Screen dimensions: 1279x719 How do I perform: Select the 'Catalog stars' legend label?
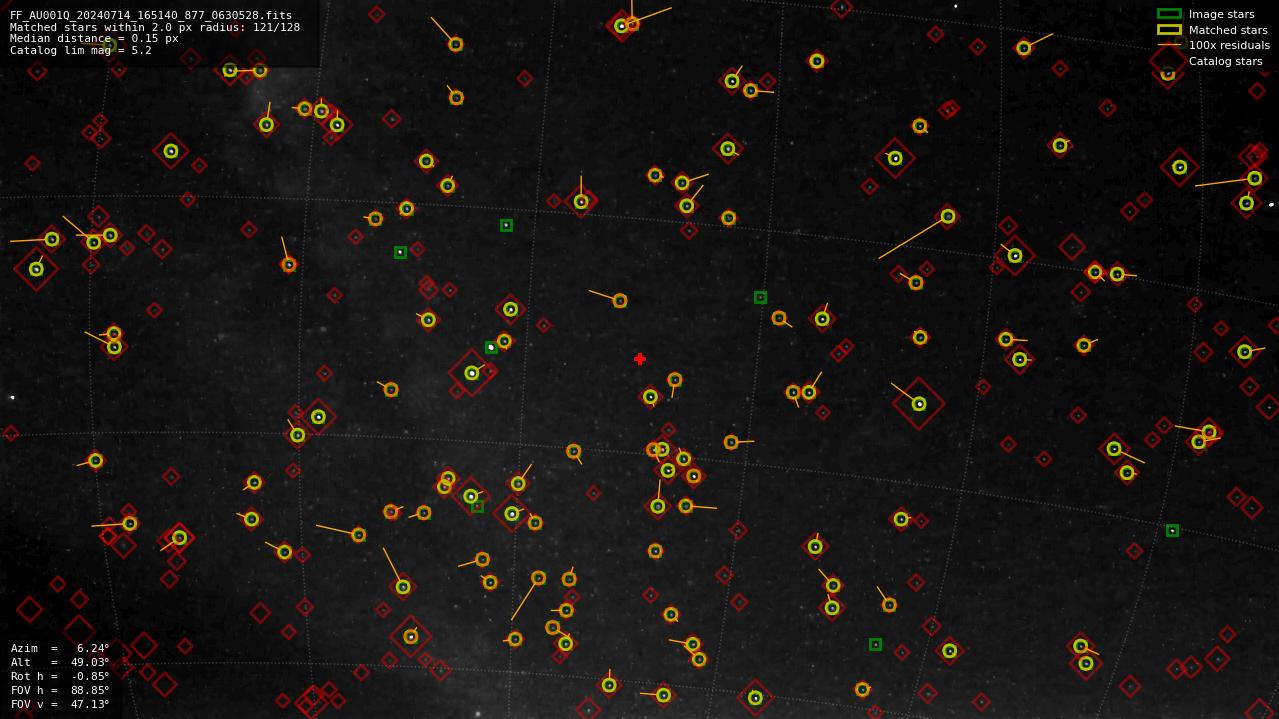coord(1225,61)
